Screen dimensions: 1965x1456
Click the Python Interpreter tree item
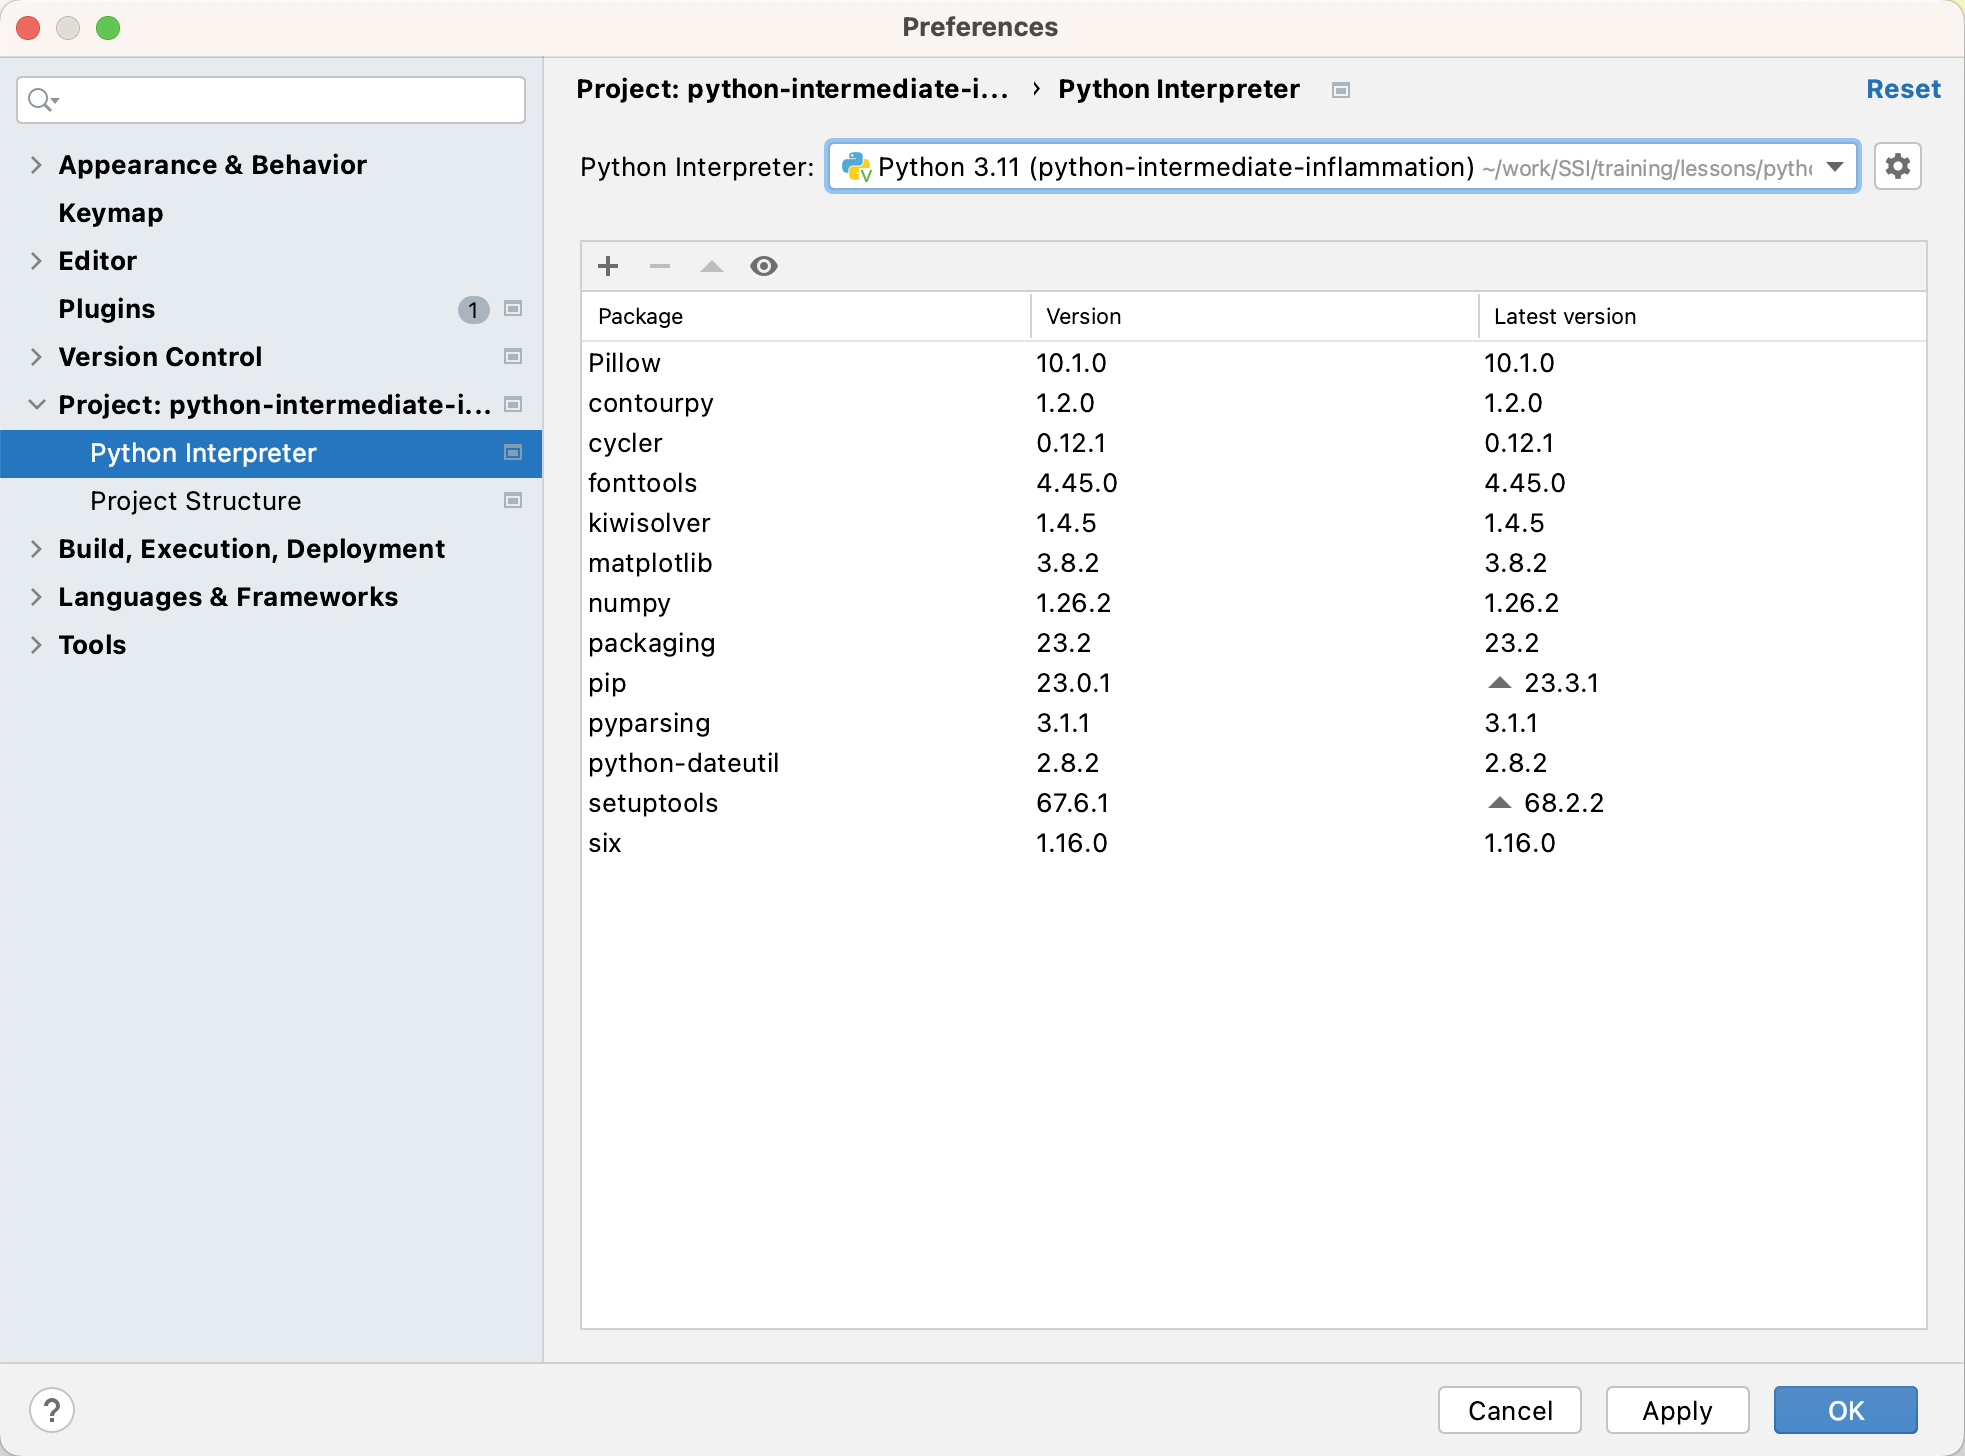(202, 453)
